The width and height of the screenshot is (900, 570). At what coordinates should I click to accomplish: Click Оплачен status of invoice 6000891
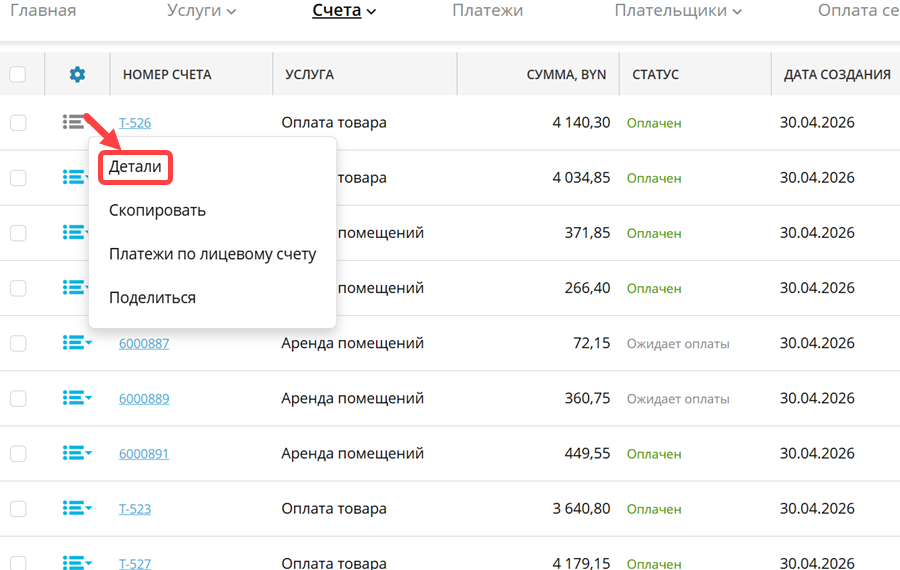654,454
